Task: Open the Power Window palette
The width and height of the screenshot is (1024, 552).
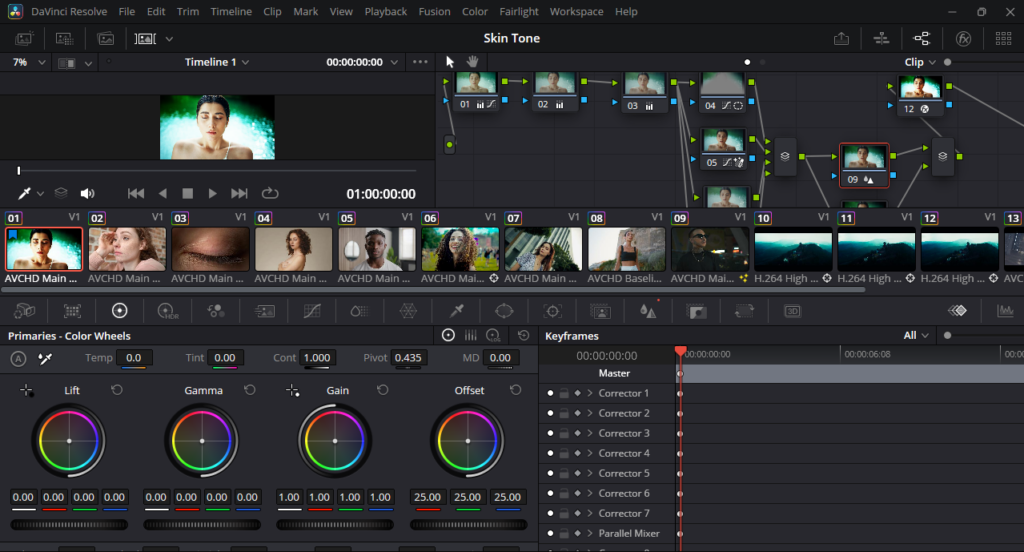Action: [504, 311]
